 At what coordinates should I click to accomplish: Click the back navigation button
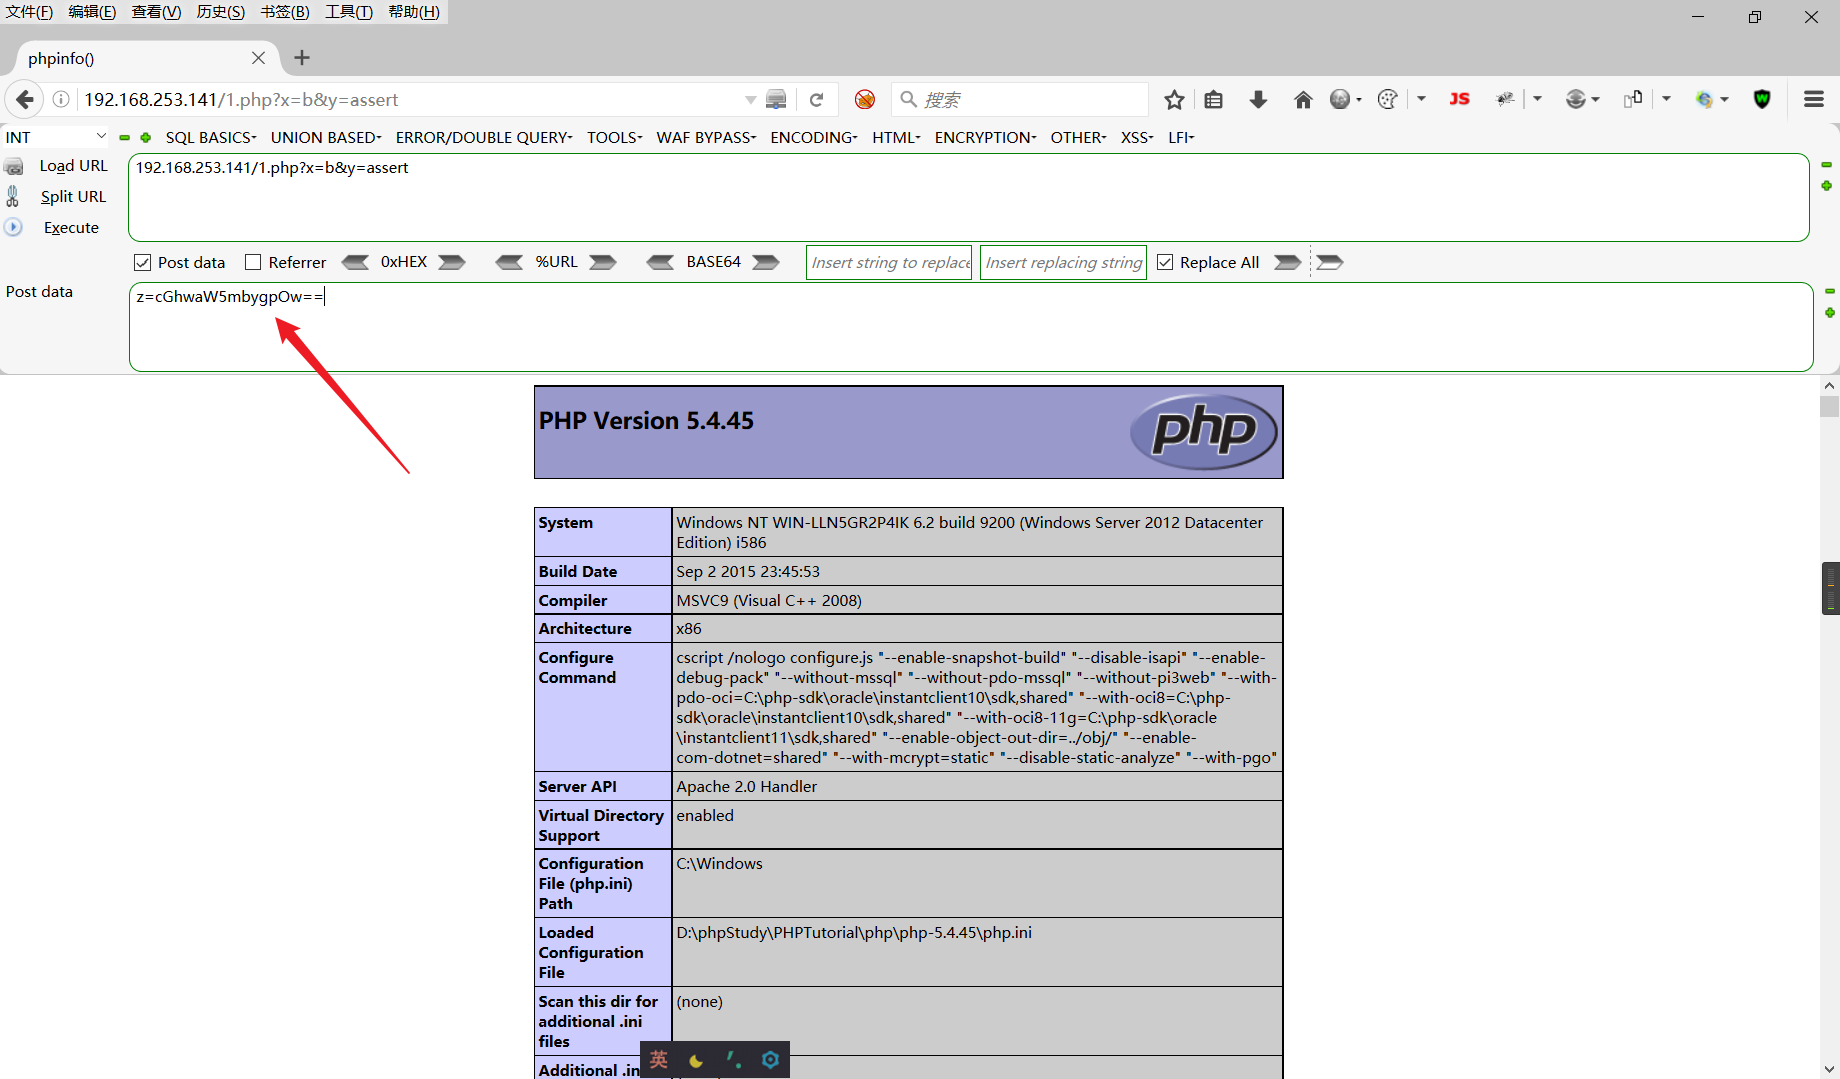24,99
